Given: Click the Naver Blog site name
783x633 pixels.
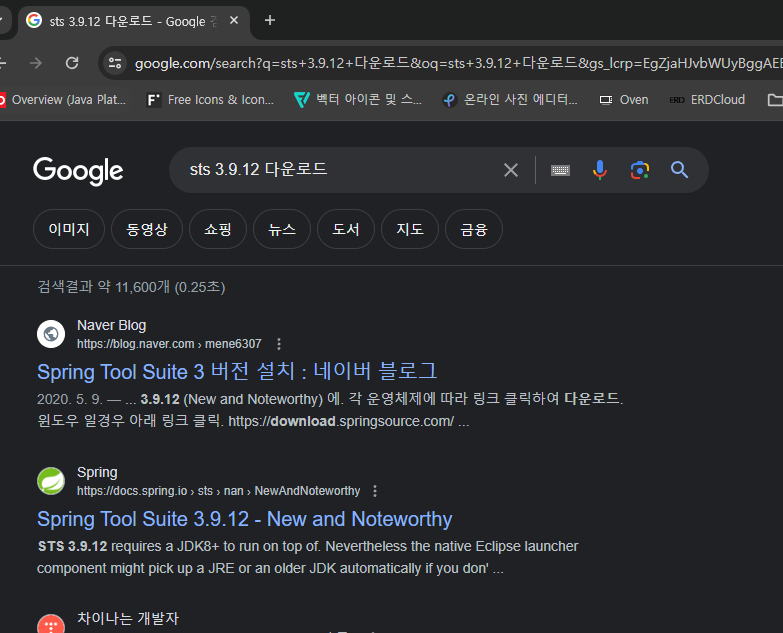Looking at the screenshot, I should [x=111, y=325].
